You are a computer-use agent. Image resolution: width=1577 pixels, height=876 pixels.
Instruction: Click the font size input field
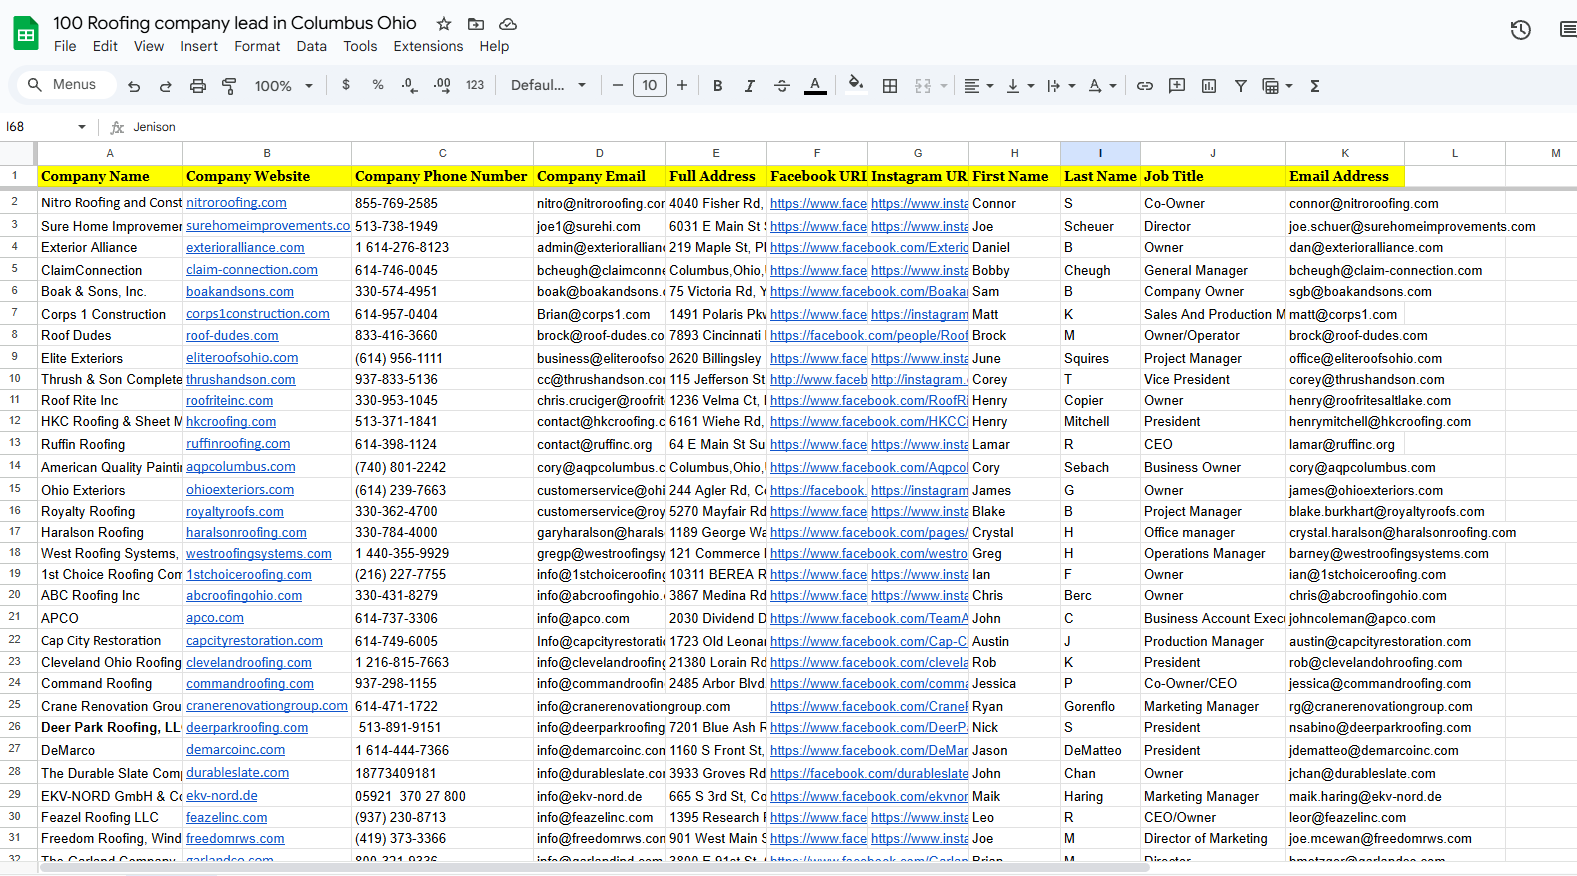pyautogui.click(x=650, y=86)
